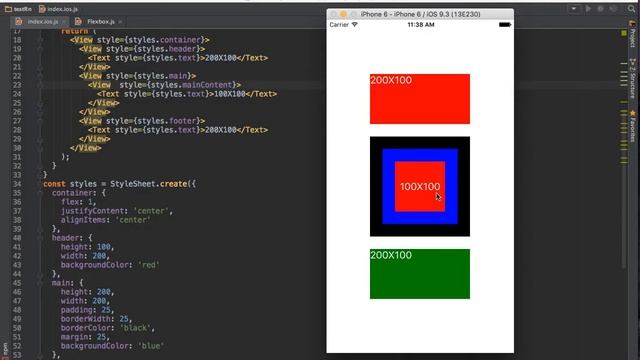Collapse the header style block at line 40

[40, 238]
